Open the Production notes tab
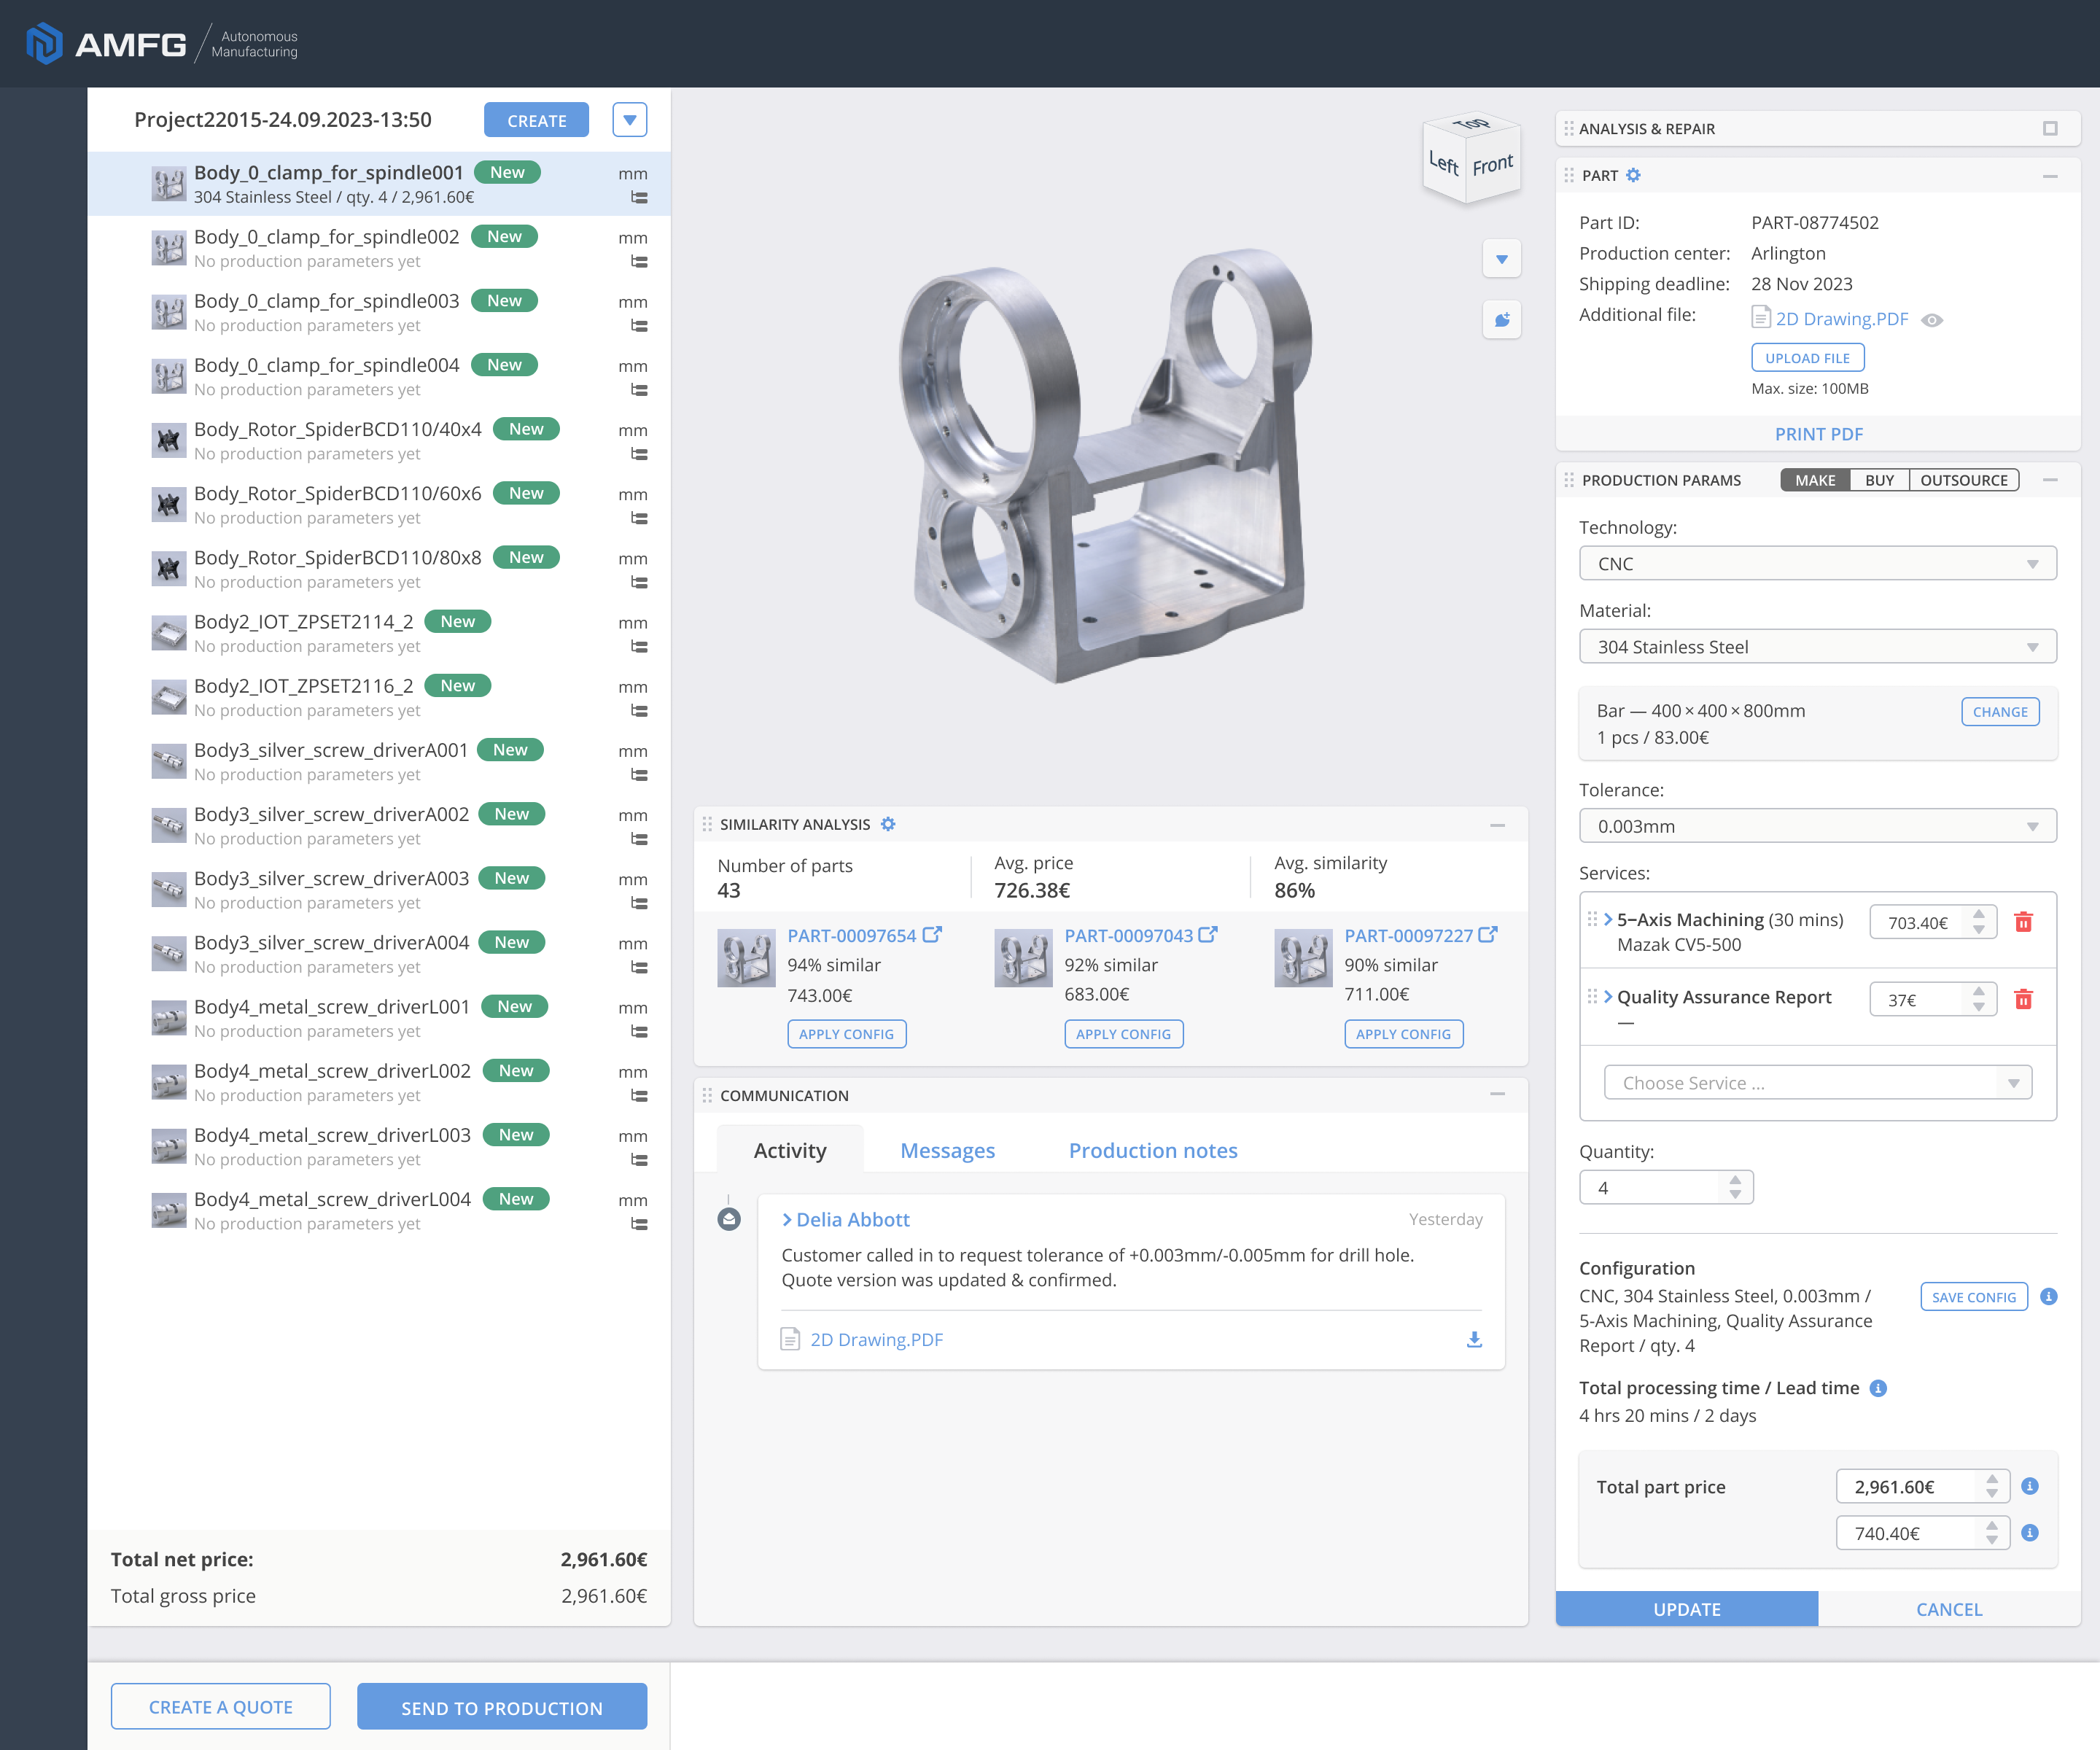This screenshot has width=2100, height=1750. click(1152, 1150)
